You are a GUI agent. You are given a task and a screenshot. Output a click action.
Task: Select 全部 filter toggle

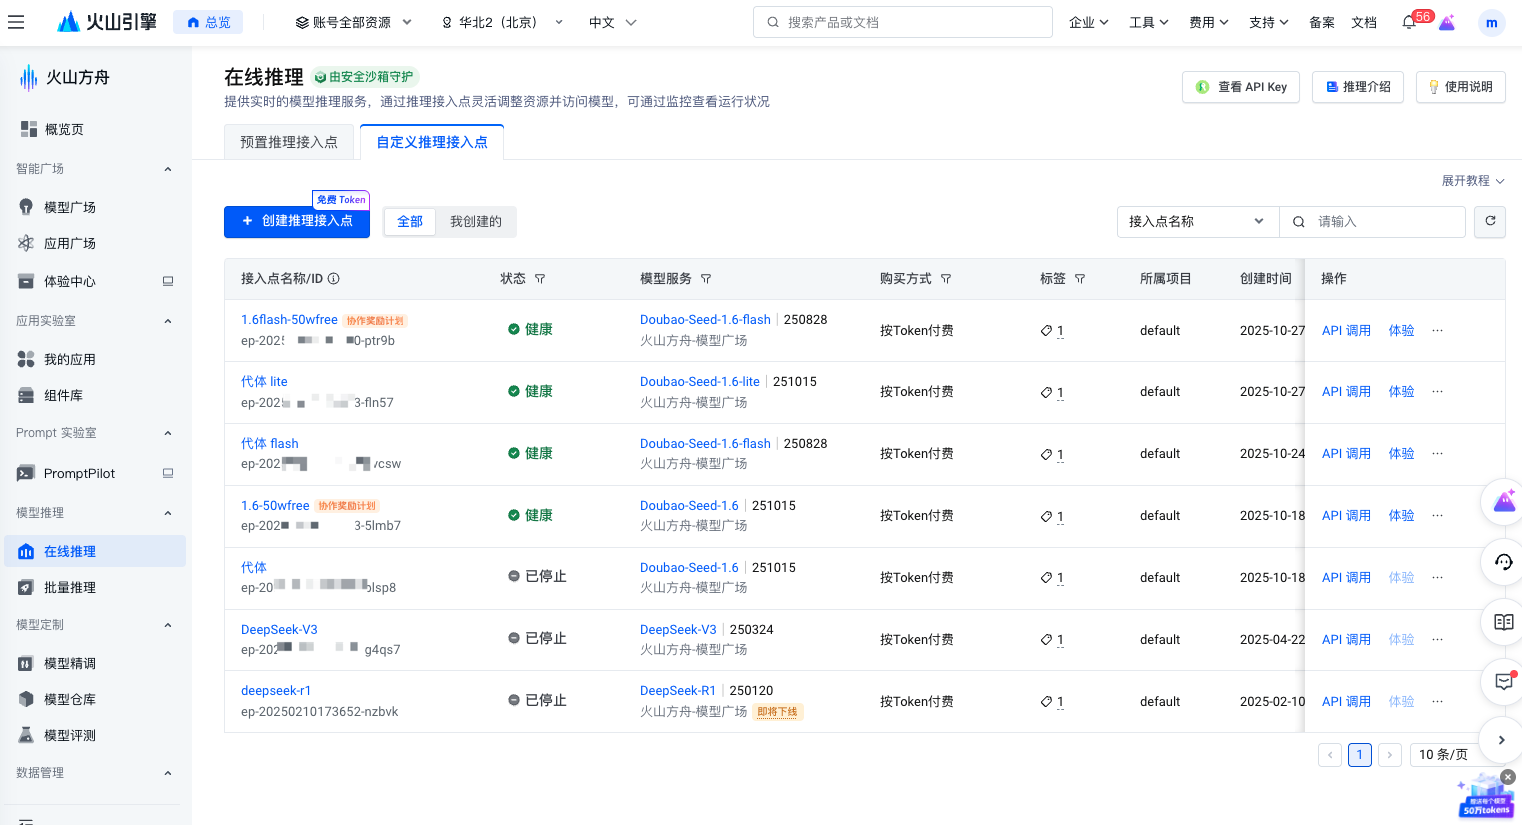point(410,221)
